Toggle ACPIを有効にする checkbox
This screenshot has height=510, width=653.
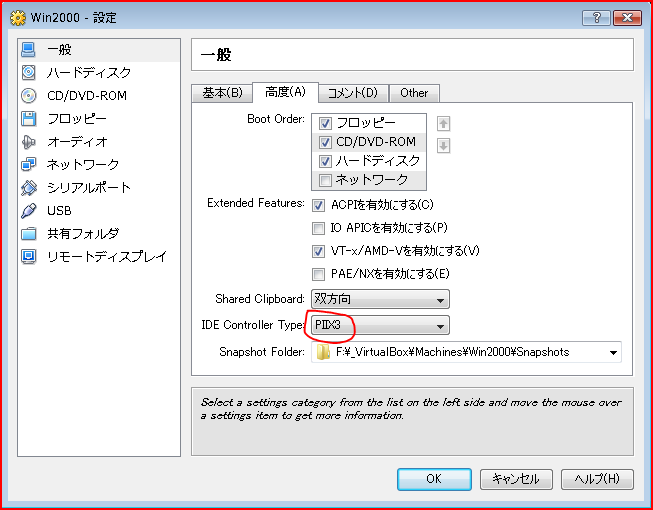pyautogui.click(x=318, y=205)
